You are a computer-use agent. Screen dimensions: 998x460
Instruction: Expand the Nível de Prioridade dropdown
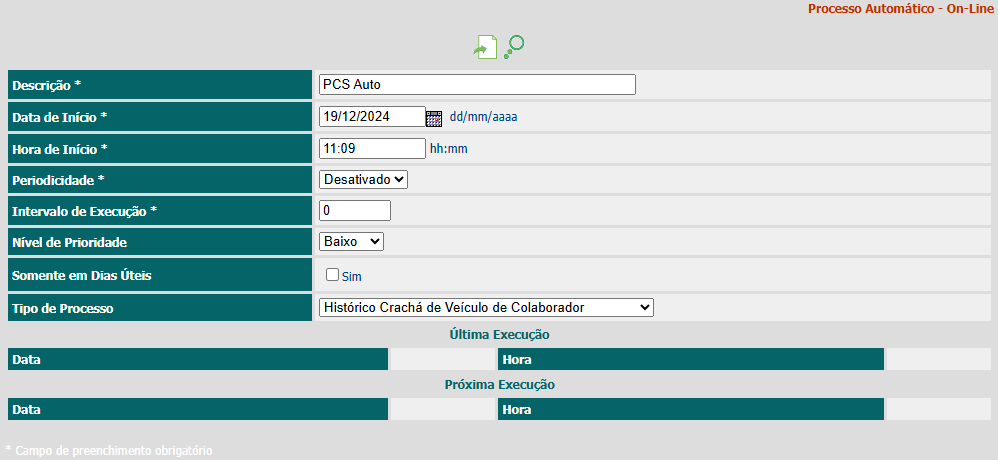(351, 241)
